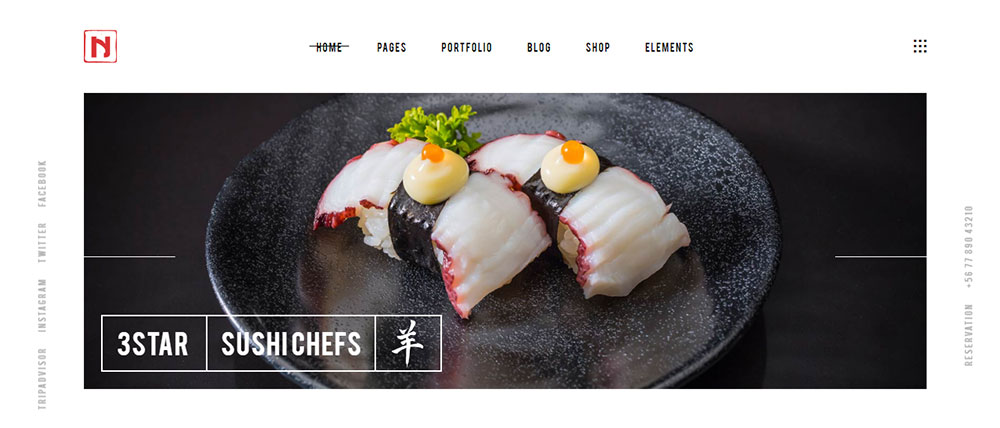Open the Home menu item
The height and width of the screenshot is (428, 1000).
coord(329,47)
